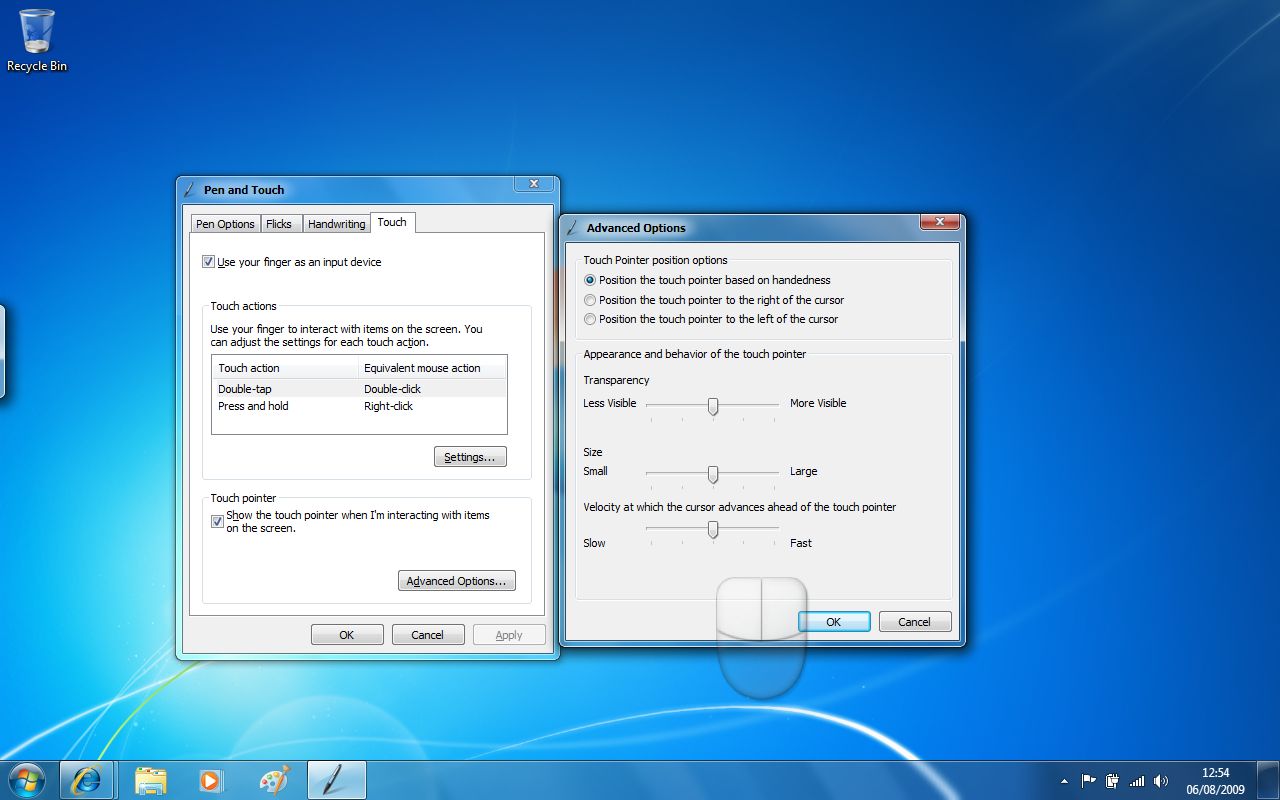Click the 'Double-click' mouse action cell
The height and width of the screenshot is (800, 1280).
392,389
